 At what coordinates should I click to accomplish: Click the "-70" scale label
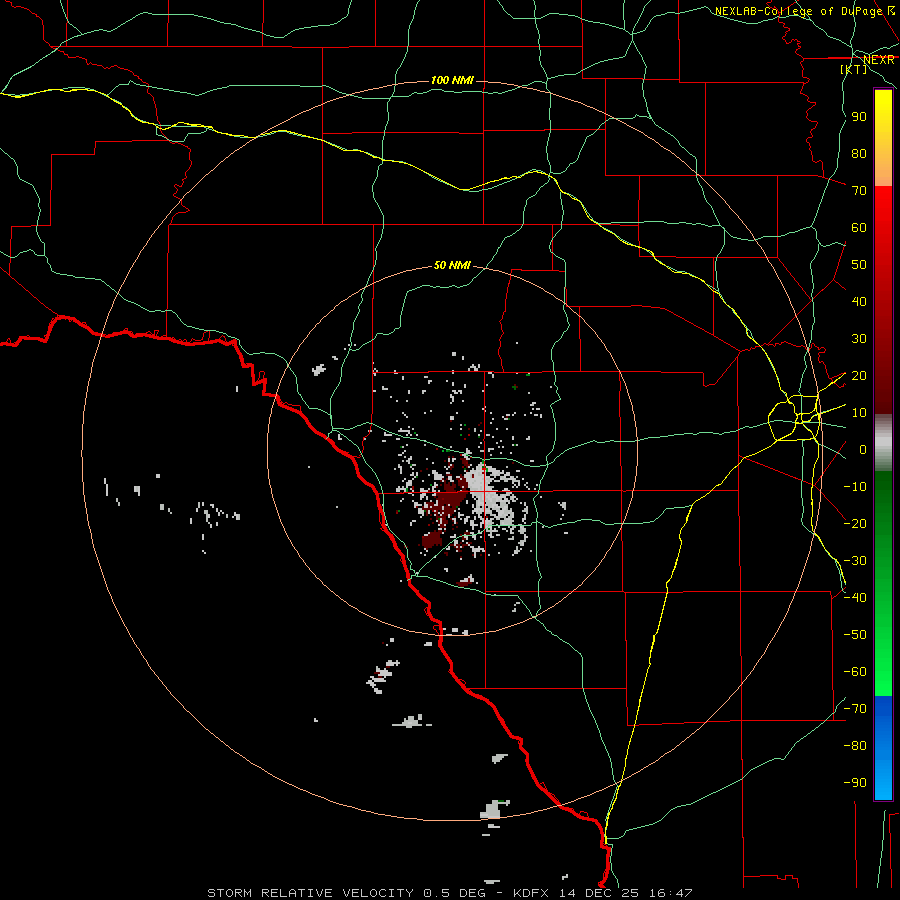tap(855, 708)
